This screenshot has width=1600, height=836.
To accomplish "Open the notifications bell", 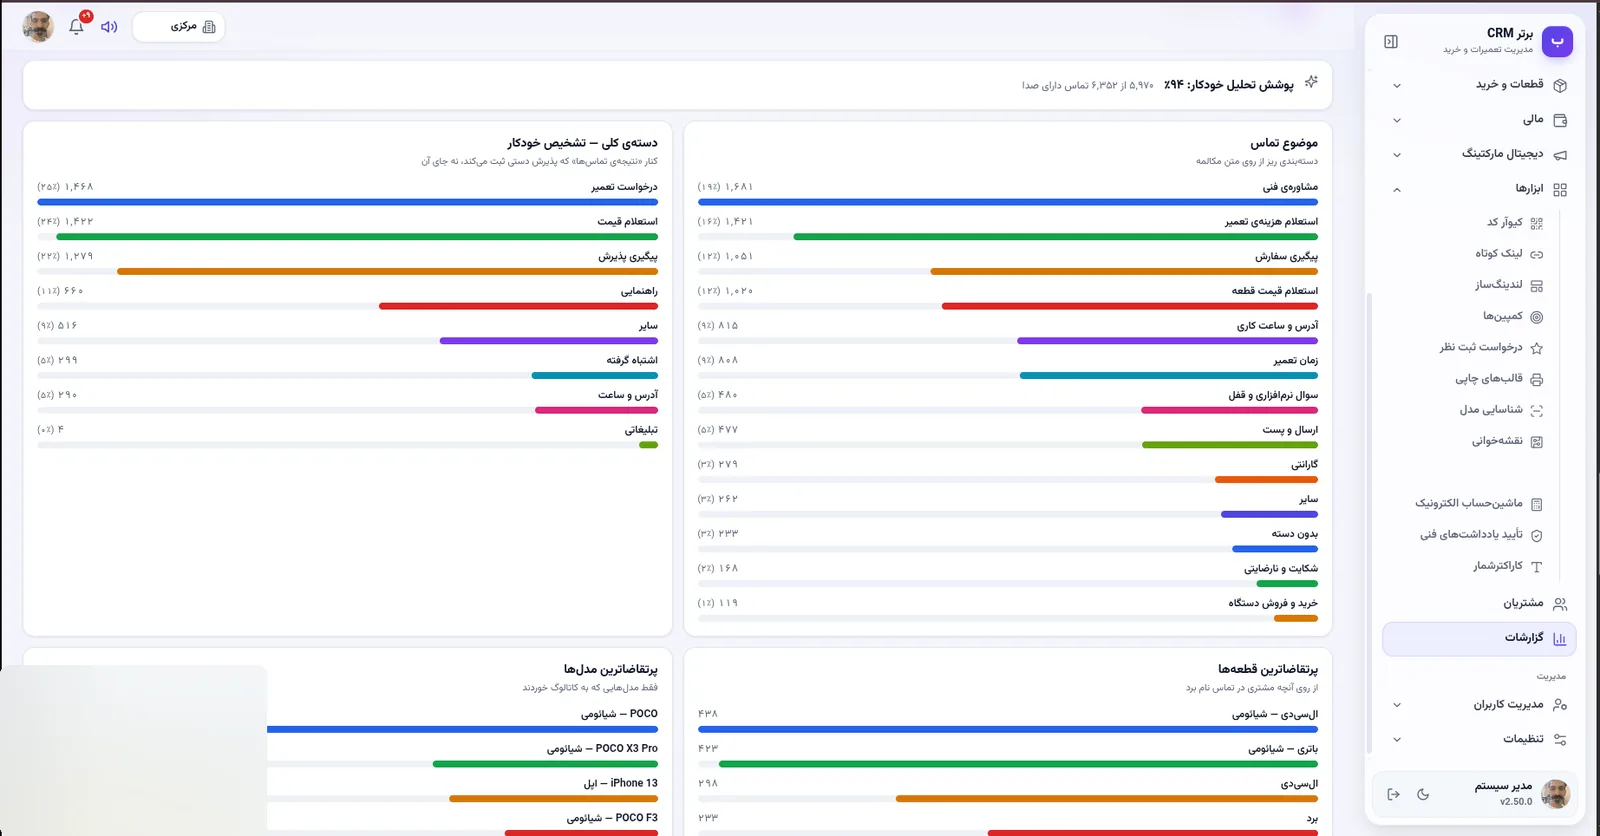I will pos(77,26).
